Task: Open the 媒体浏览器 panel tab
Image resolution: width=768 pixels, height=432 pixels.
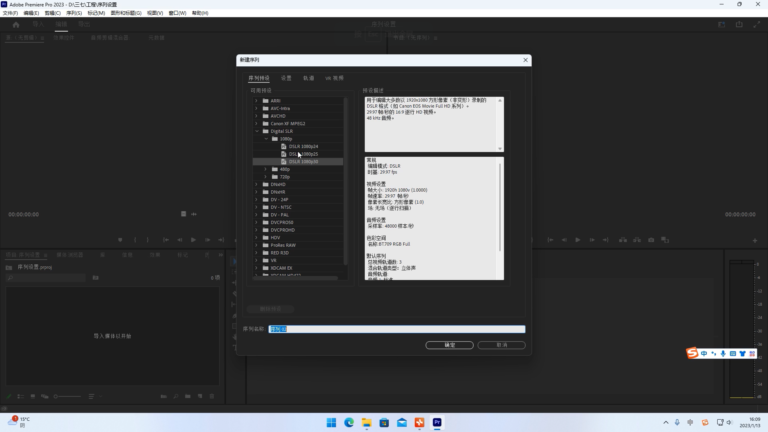Action: pyautogui.click(x=70, y=255)
